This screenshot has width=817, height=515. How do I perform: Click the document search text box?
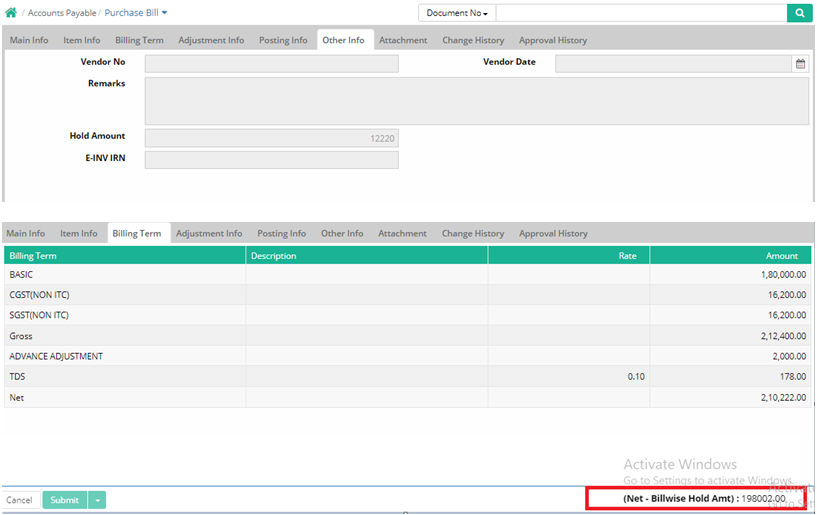click(x=640, y=13)
